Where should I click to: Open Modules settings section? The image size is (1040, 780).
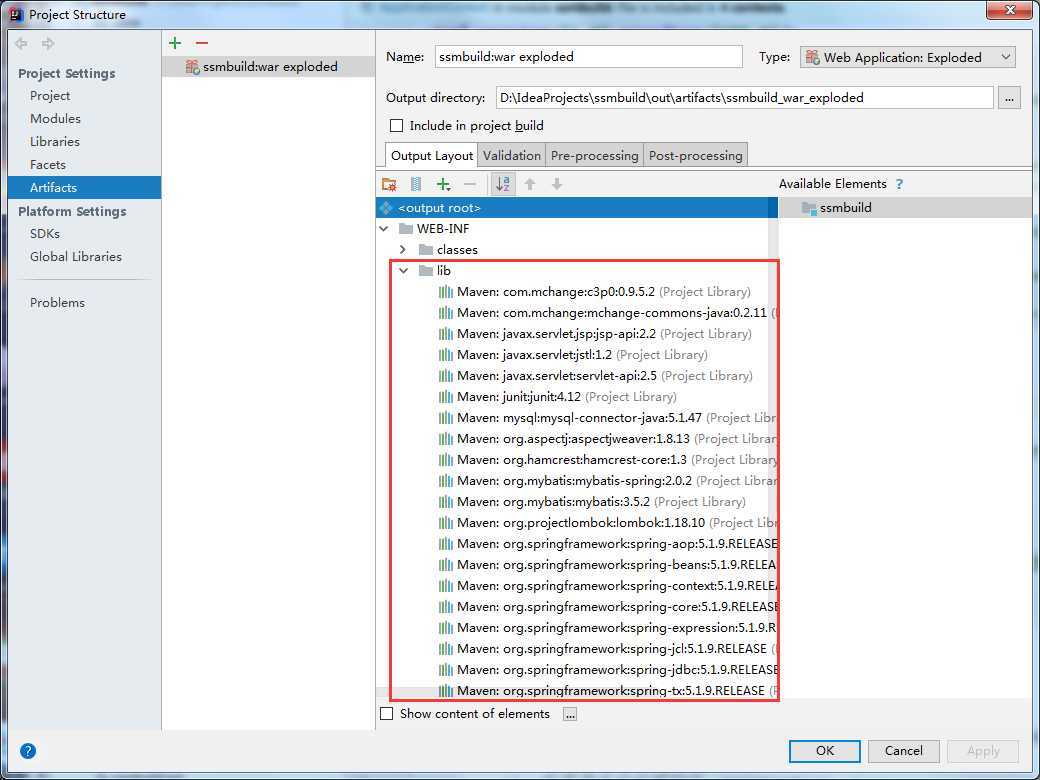coord(55,119)
